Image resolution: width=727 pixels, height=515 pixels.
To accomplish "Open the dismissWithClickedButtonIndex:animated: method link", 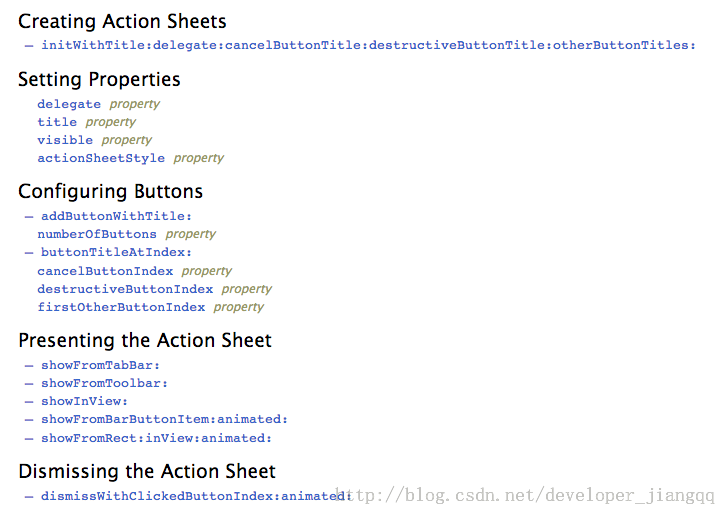I will click(x=196, y=496).
